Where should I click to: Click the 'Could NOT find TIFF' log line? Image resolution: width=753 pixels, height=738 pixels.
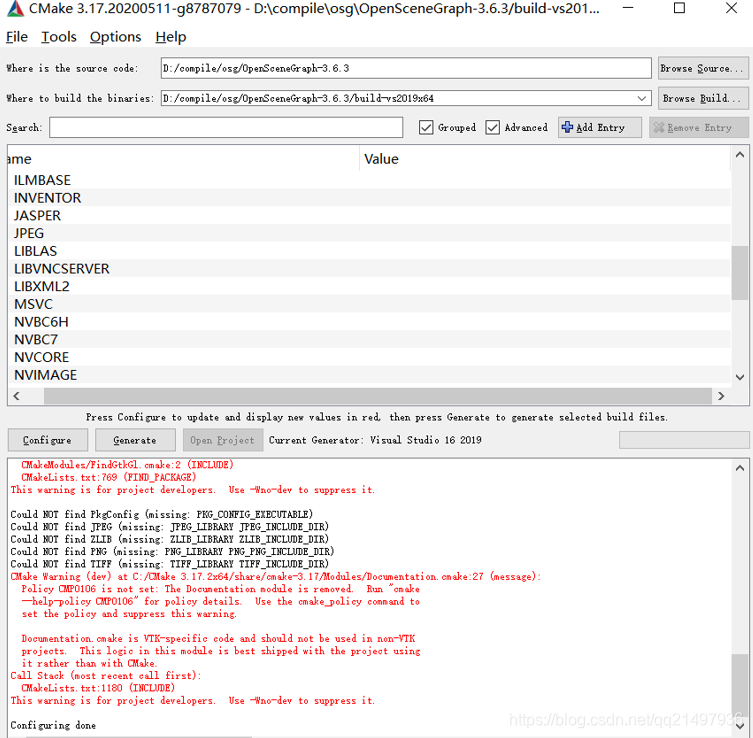point(170,564)
